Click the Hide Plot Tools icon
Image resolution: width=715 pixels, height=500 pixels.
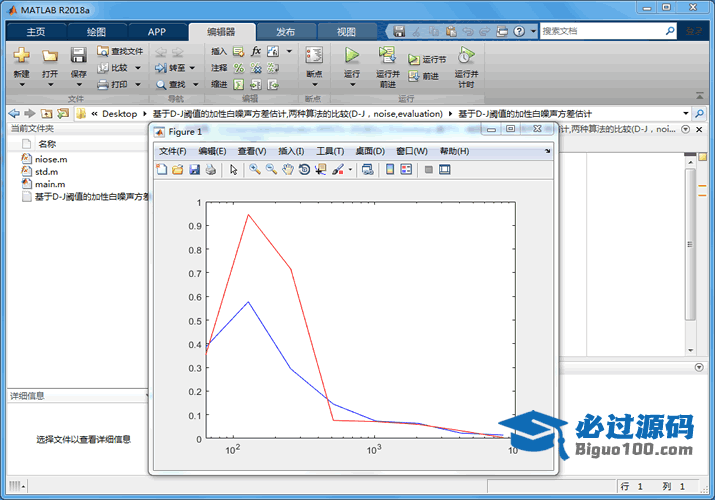428,170
